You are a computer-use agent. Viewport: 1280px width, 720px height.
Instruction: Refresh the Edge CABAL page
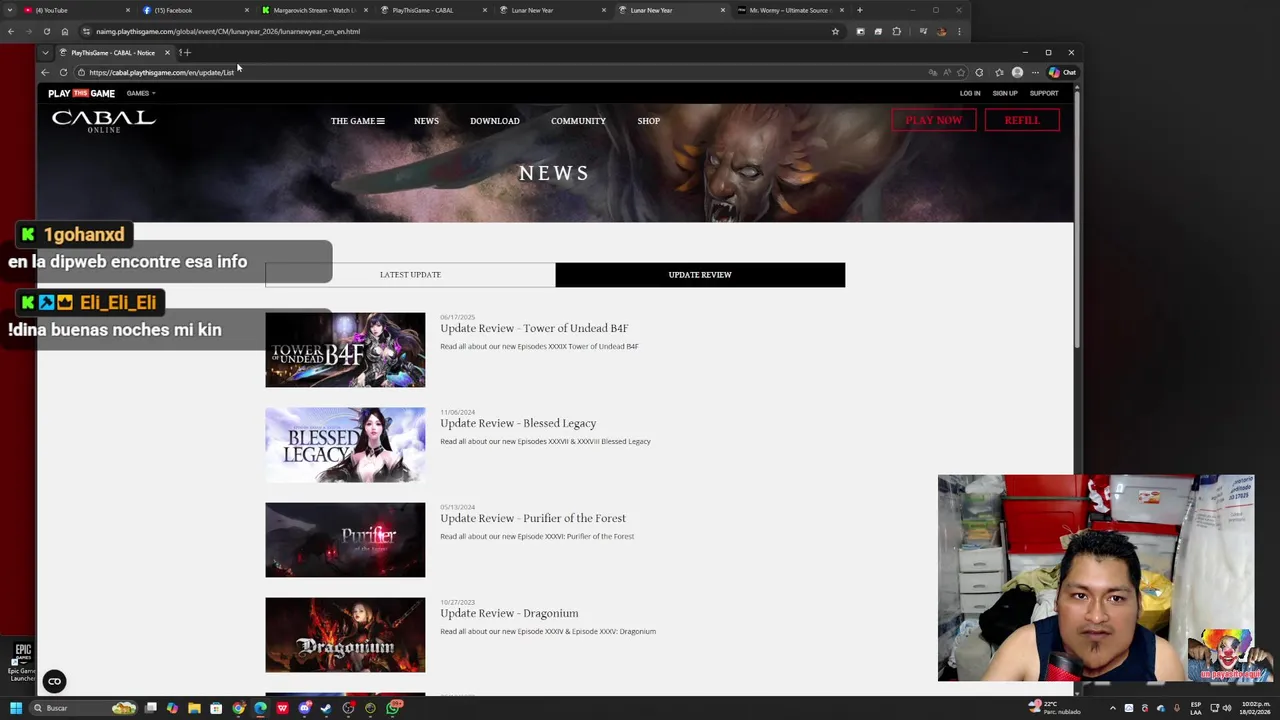click(x=63, y=72)
